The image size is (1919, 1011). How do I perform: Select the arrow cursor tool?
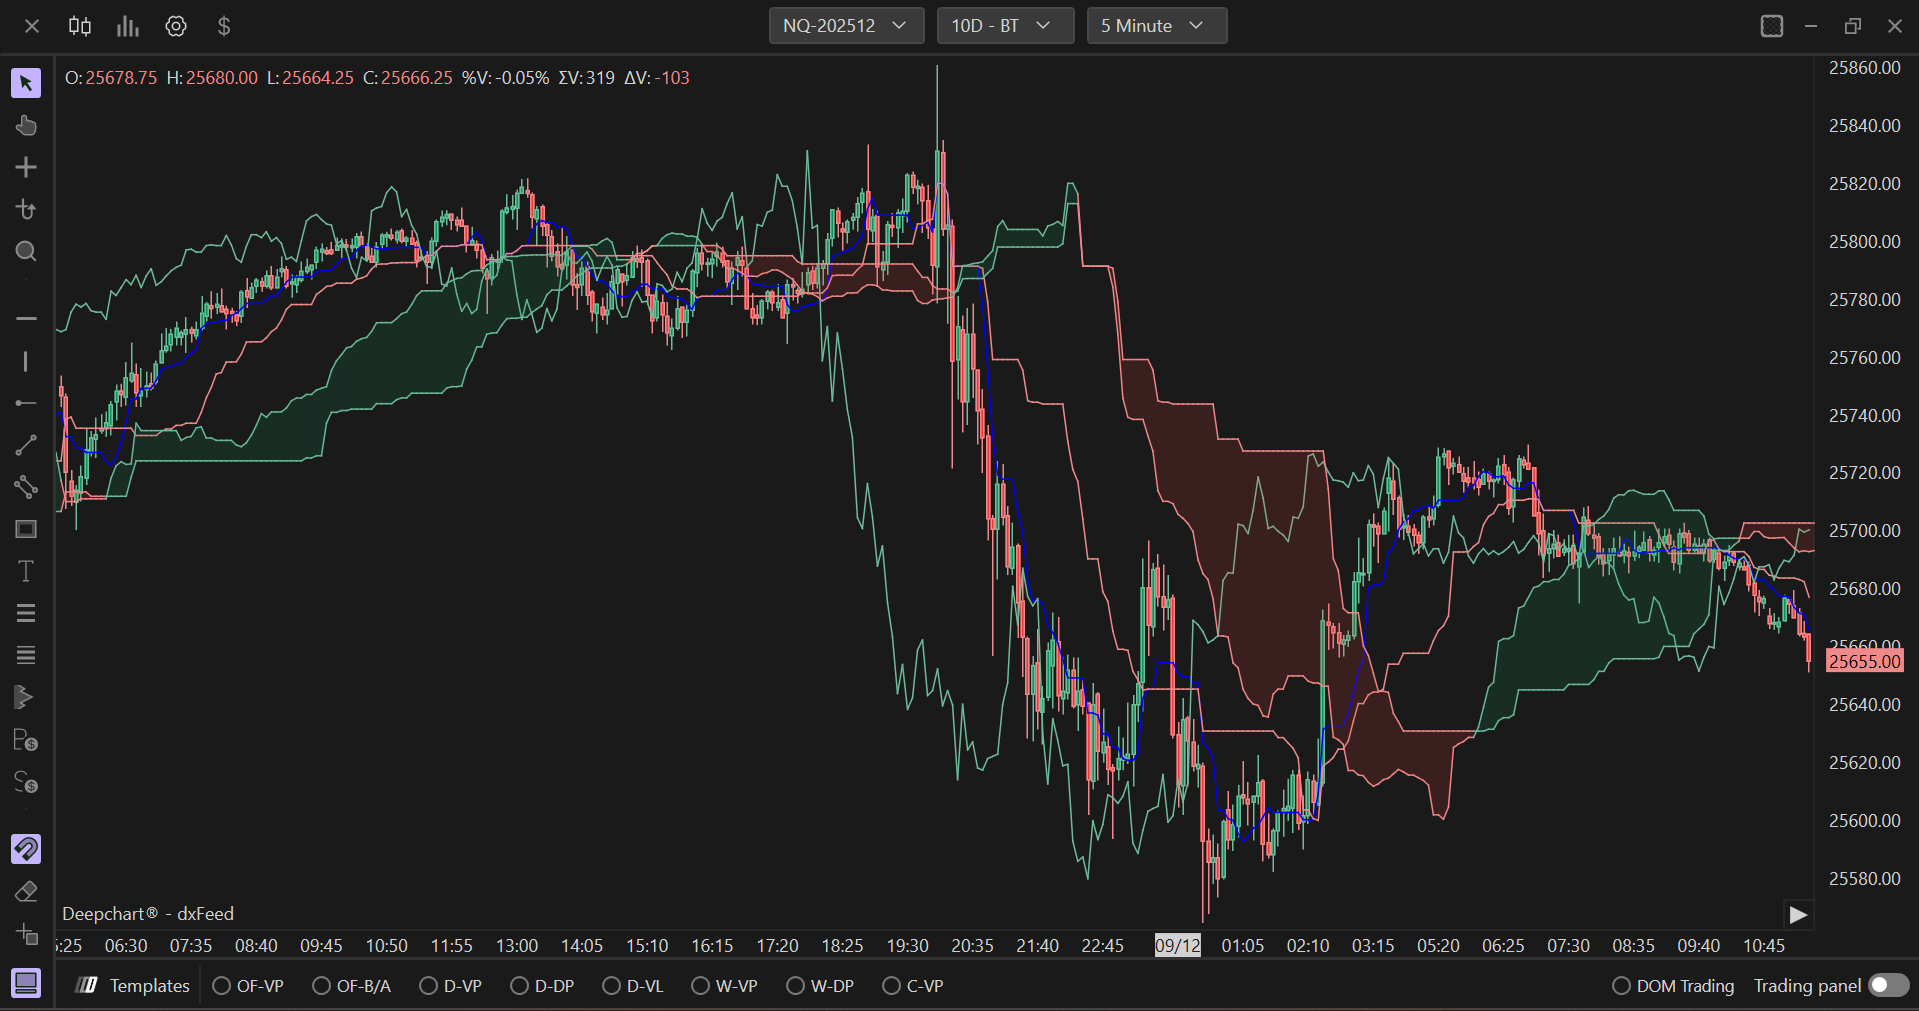[x=26, y=83]
